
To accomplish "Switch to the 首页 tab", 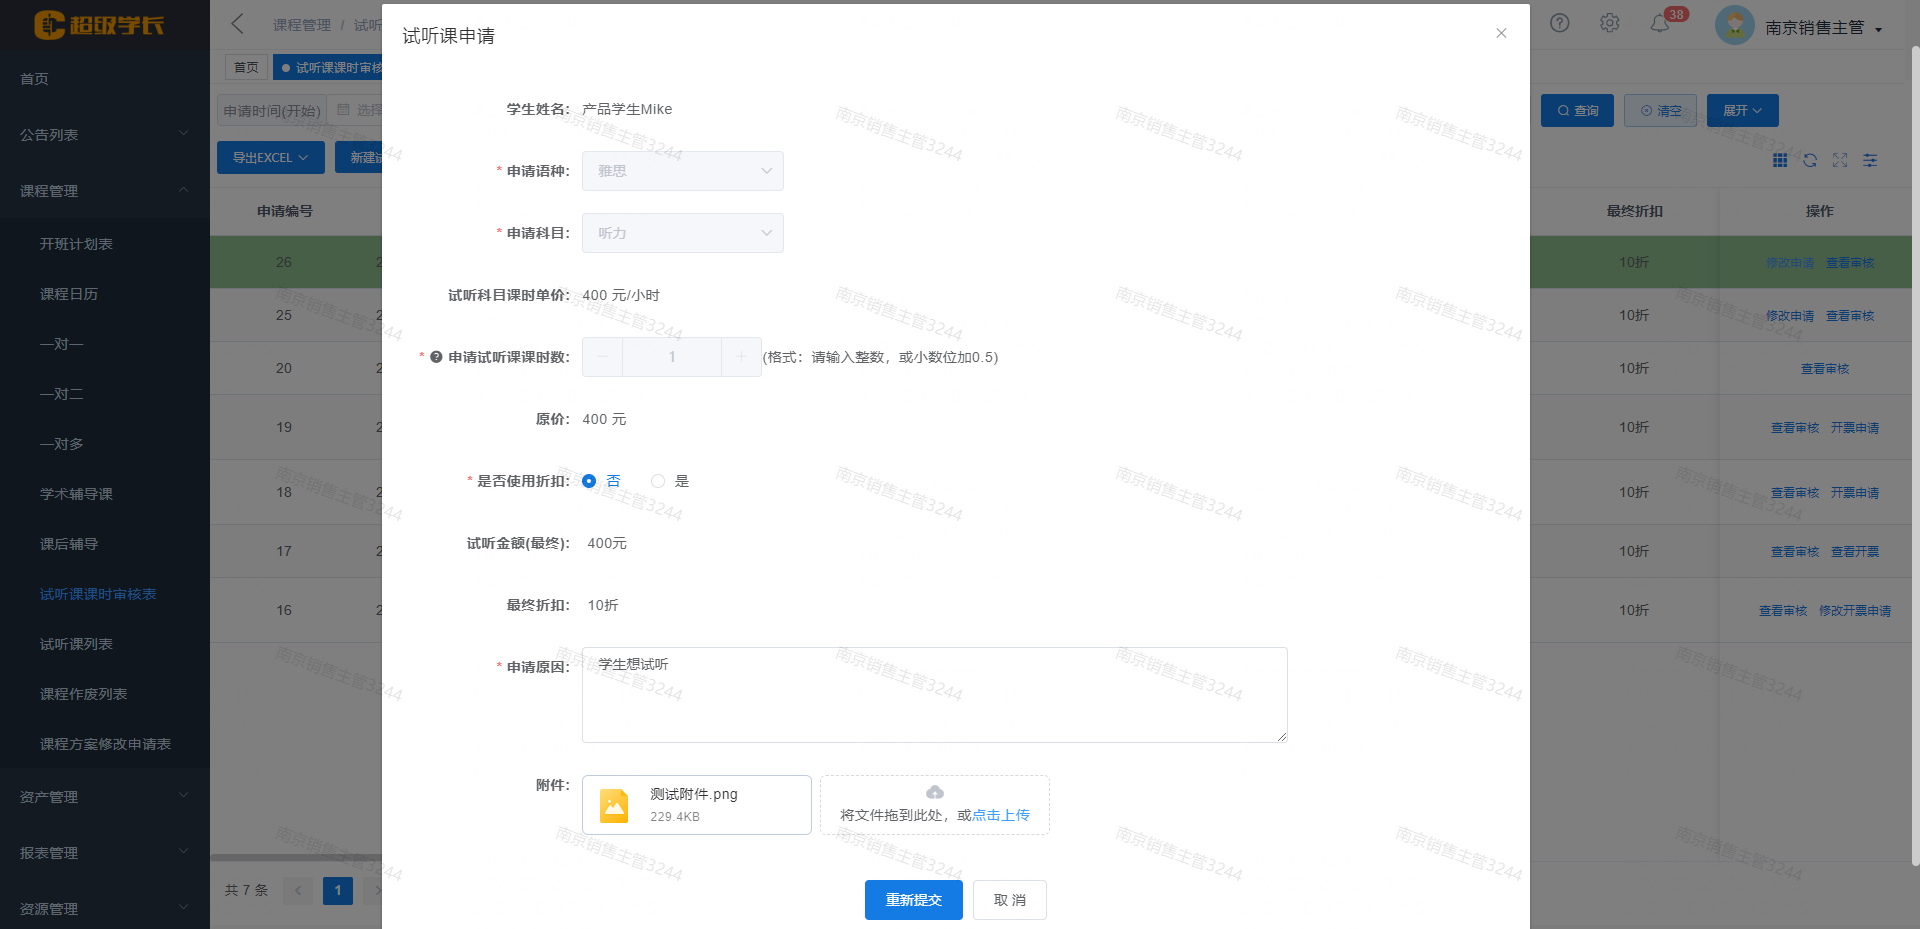I will click(246, 67).
